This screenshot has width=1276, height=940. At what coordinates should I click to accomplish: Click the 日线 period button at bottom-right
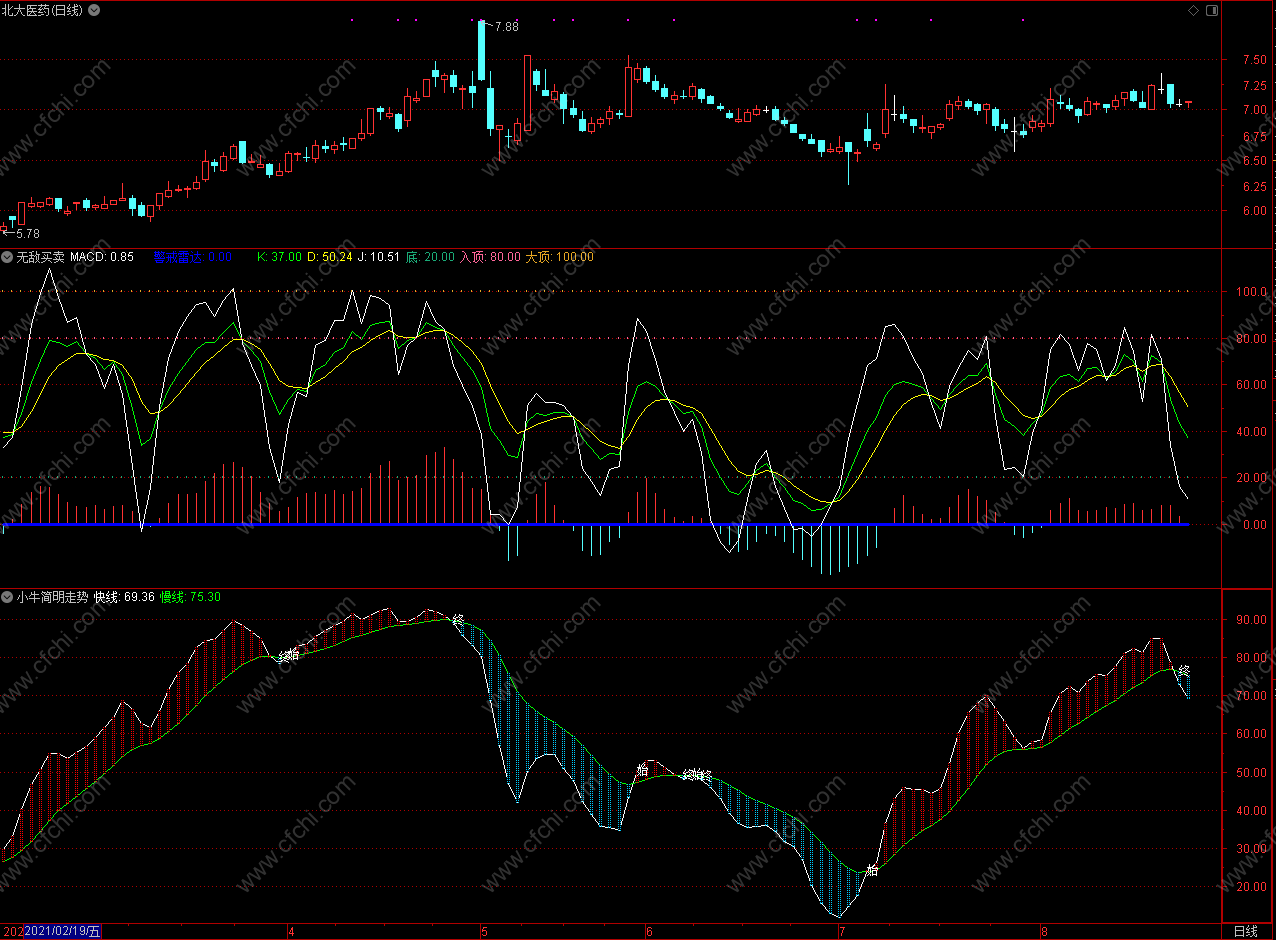click(x=1246, y=931)
